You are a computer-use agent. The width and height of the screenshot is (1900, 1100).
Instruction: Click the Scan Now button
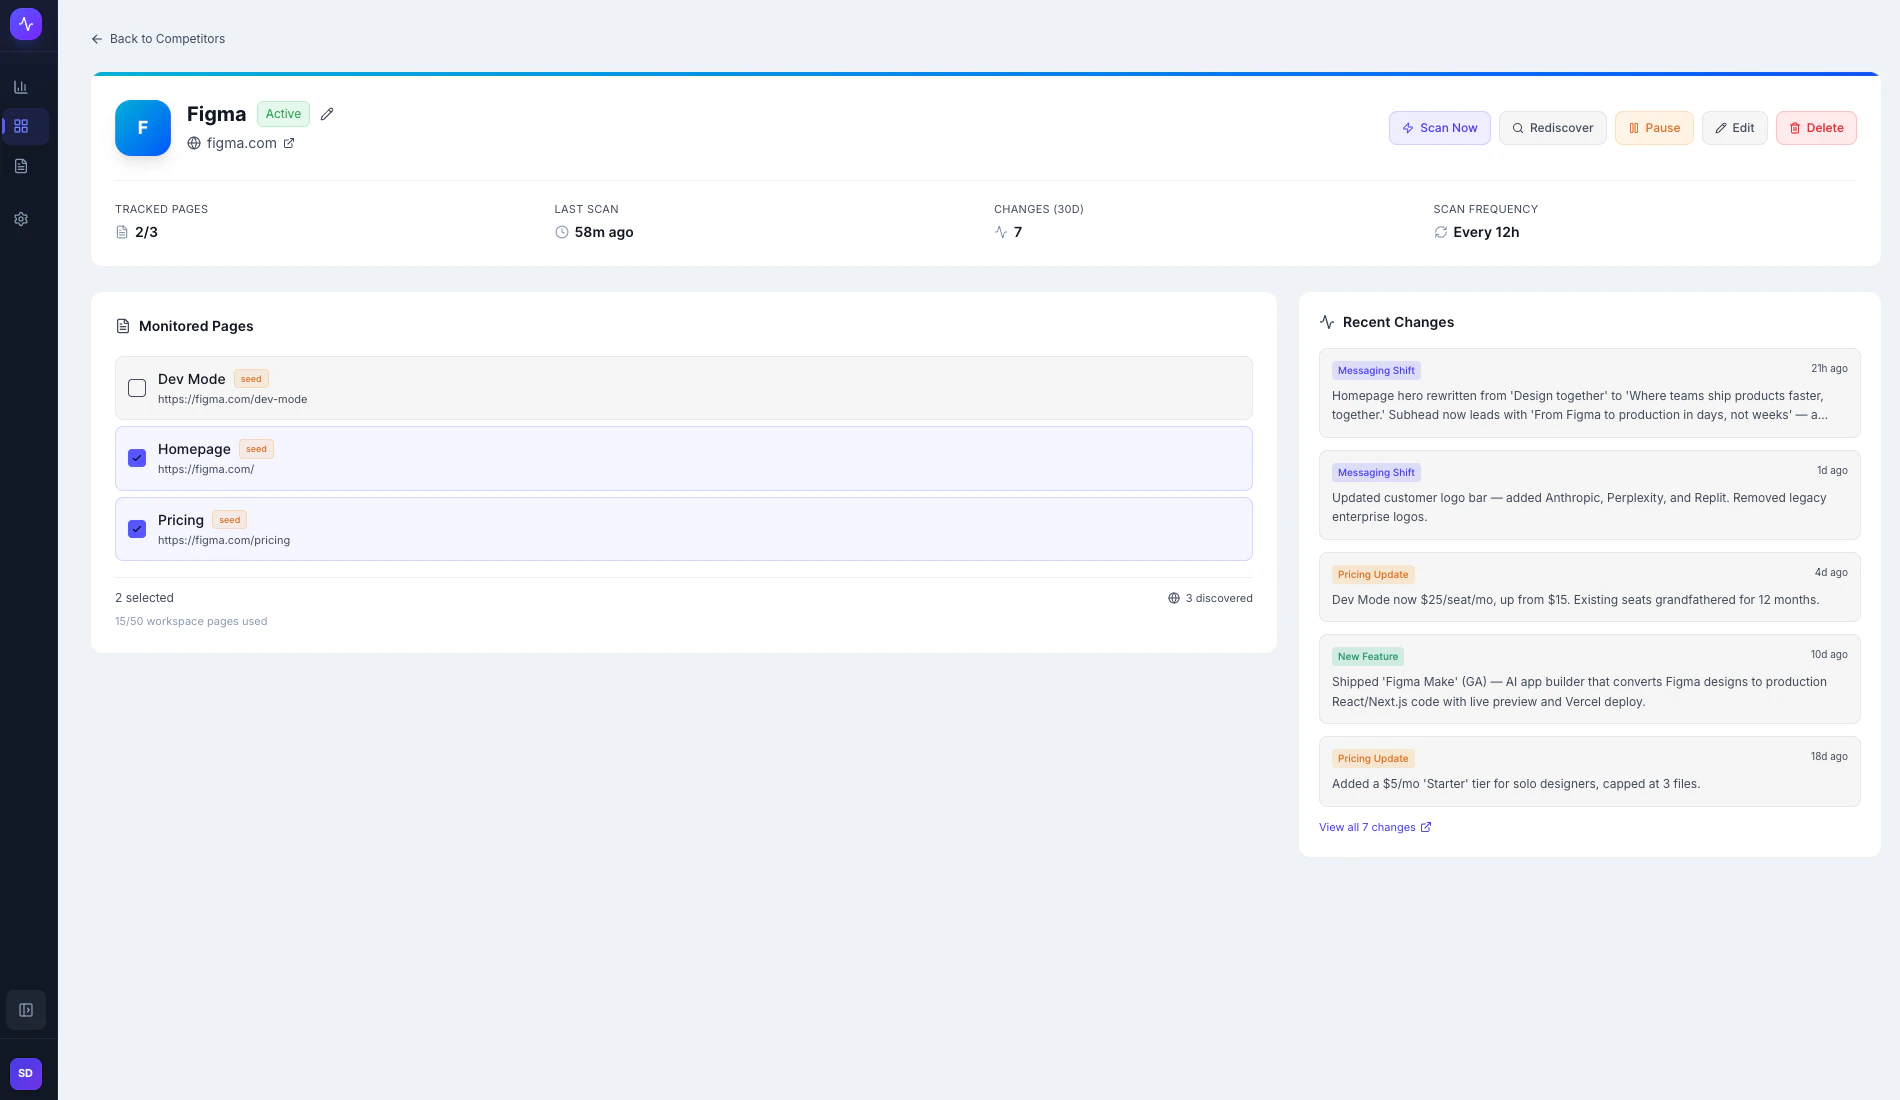pyautogui.click(x=1439, y=128)
